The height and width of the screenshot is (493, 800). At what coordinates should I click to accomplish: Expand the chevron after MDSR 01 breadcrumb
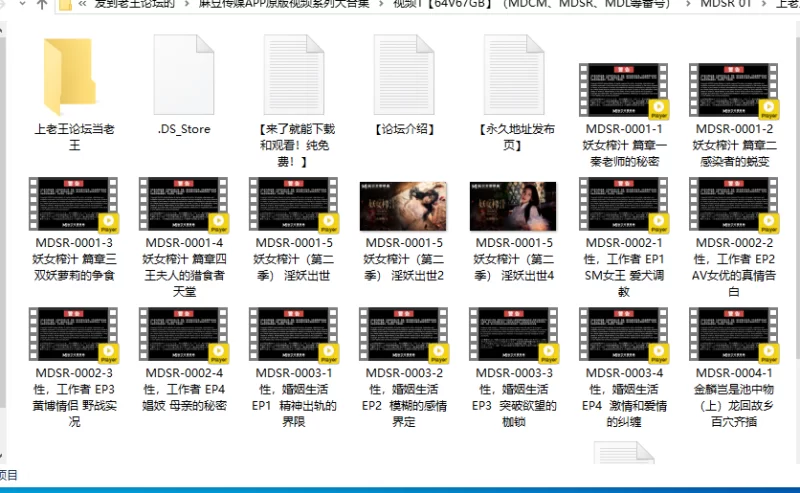[764, 4]
